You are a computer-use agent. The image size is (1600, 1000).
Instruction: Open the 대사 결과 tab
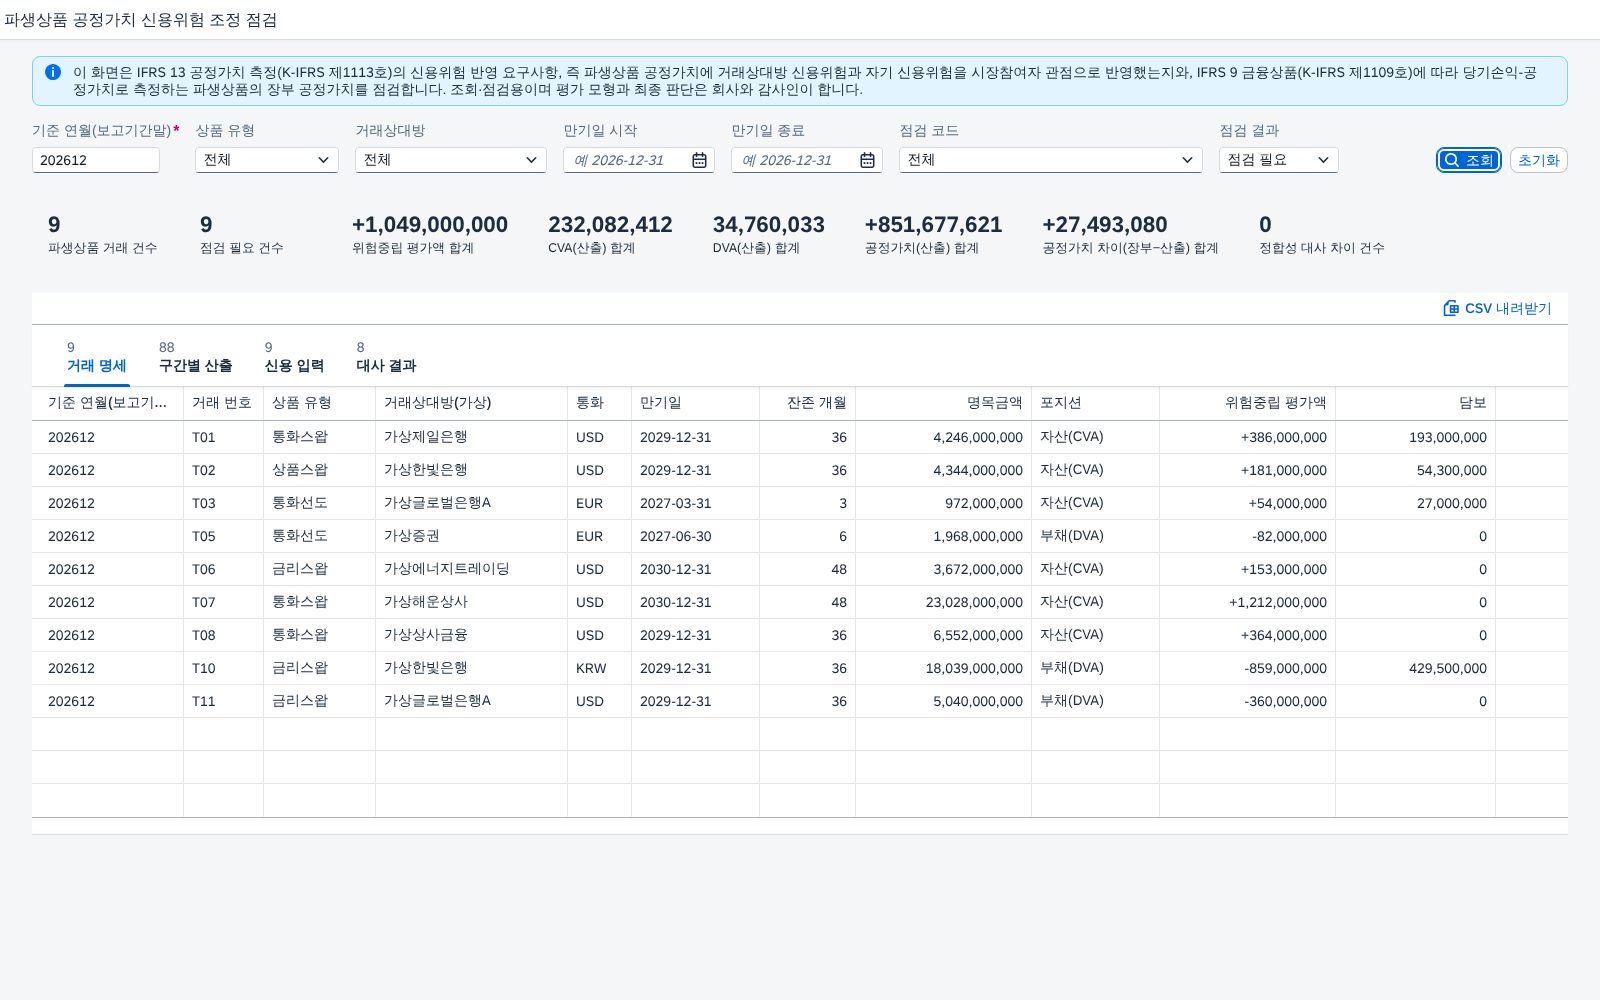click(x=386, y=358)
